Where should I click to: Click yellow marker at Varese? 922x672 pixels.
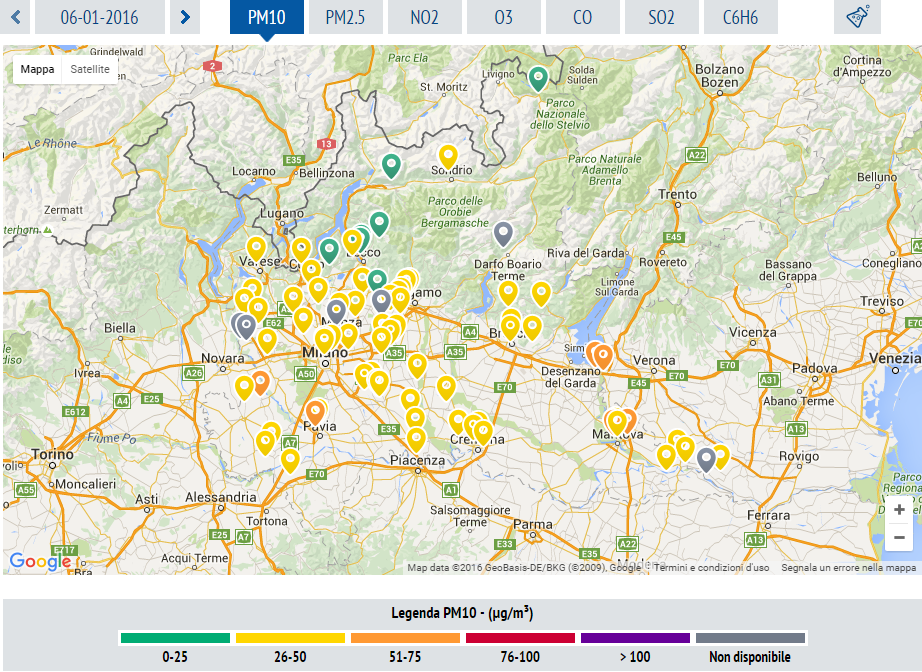pos(256,248)
